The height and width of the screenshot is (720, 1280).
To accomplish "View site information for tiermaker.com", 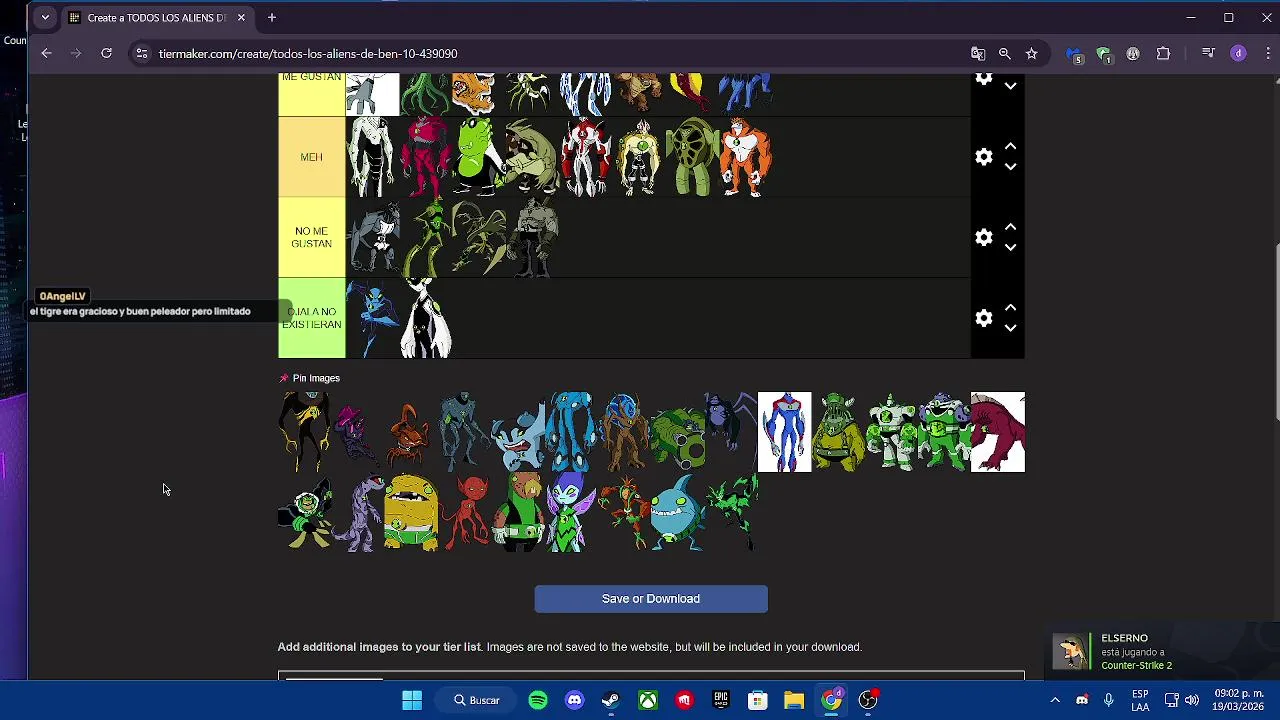I will [141, 53].
